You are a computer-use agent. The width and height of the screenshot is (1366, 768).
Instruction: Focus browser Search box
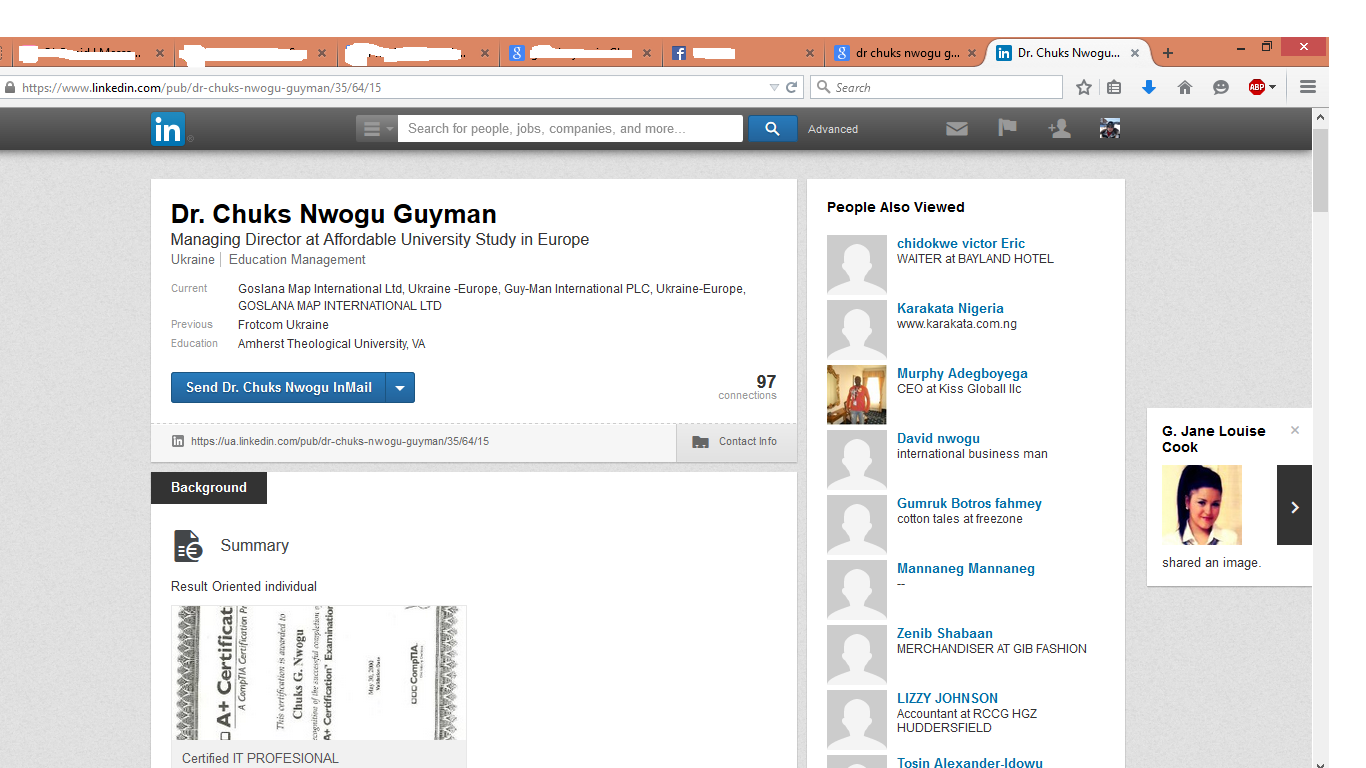(x=936, y=88)
